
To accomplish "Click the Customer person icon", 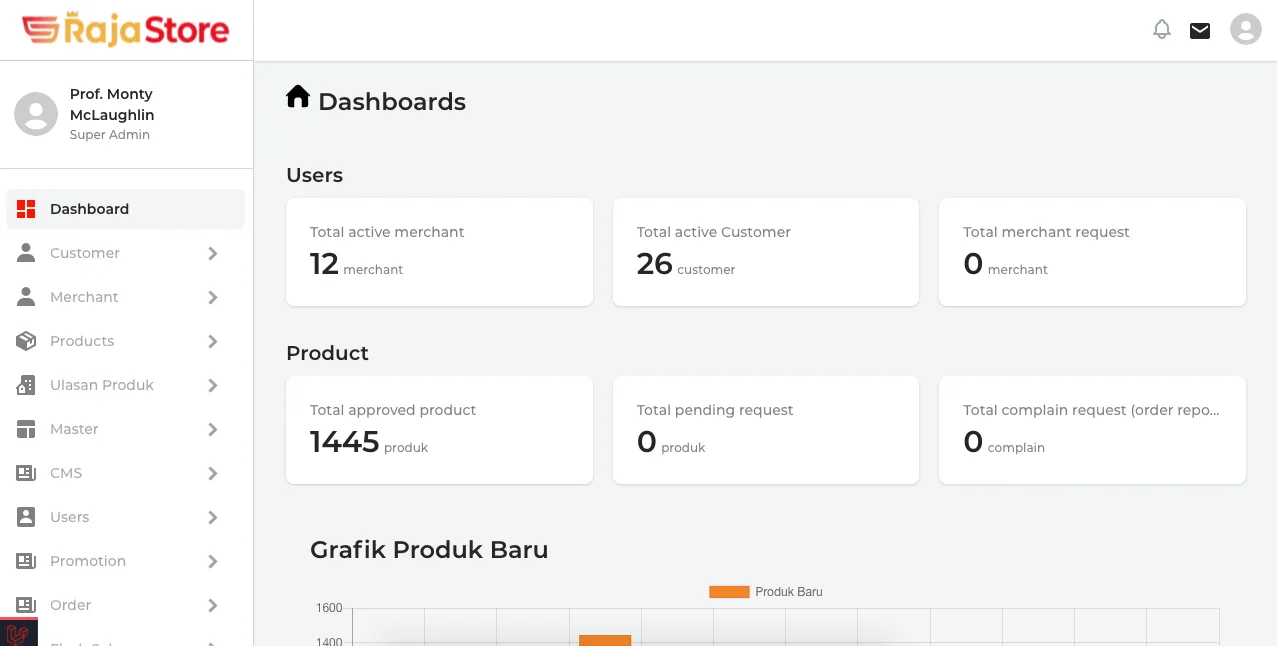I will click(x=26, y=253).
